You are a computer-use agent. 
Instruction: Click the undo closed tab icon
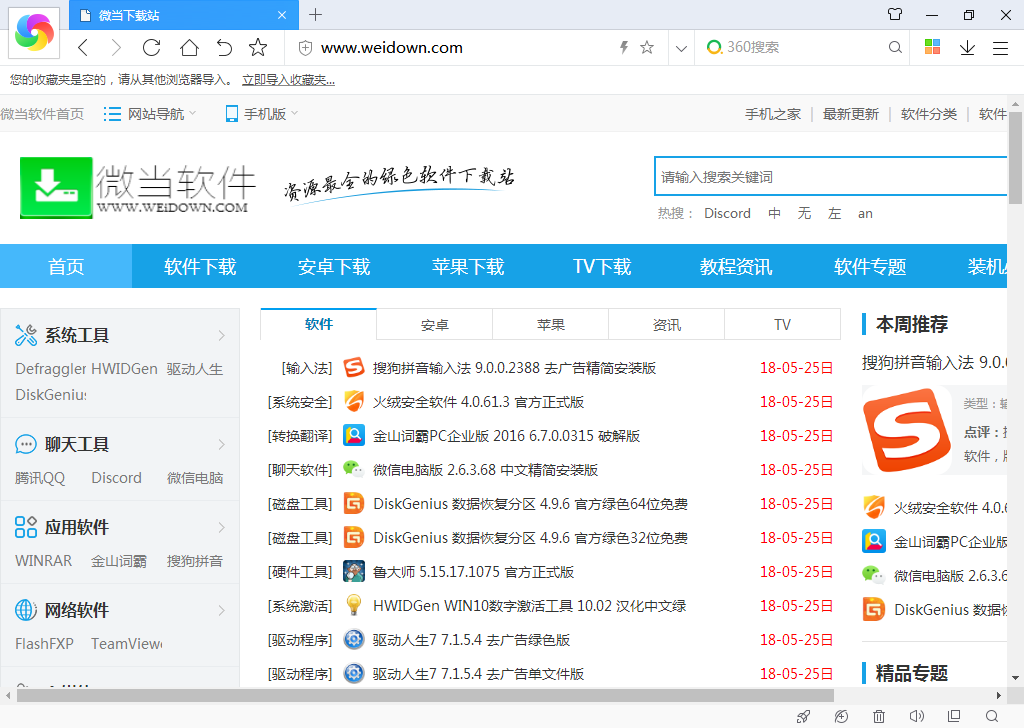(x=224, y=48)
